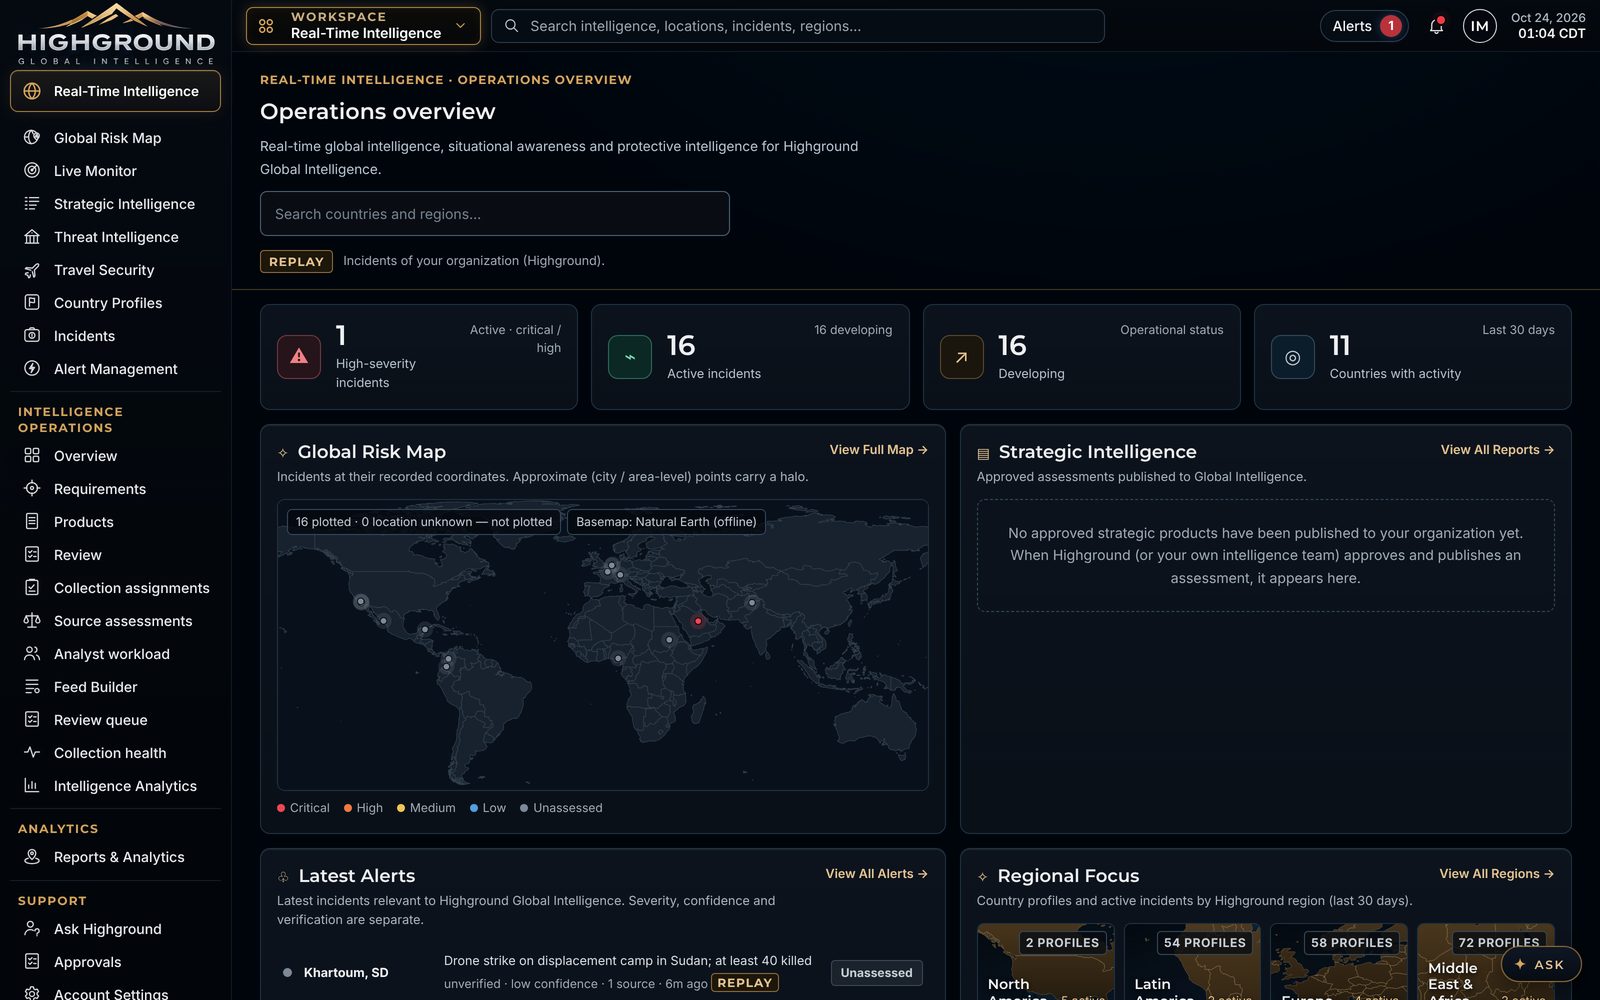Screen dimensions: 1600x1000
Task: Click the Basemap: Natural Earth (offline) label
Action: [x=666, y=522]
